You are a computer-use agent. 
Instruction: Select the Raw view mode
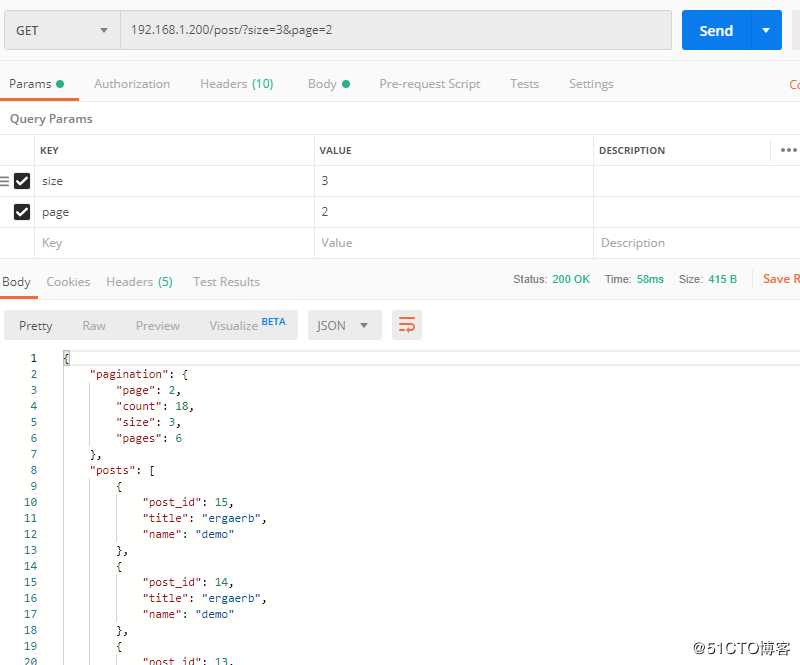[94, 326]
